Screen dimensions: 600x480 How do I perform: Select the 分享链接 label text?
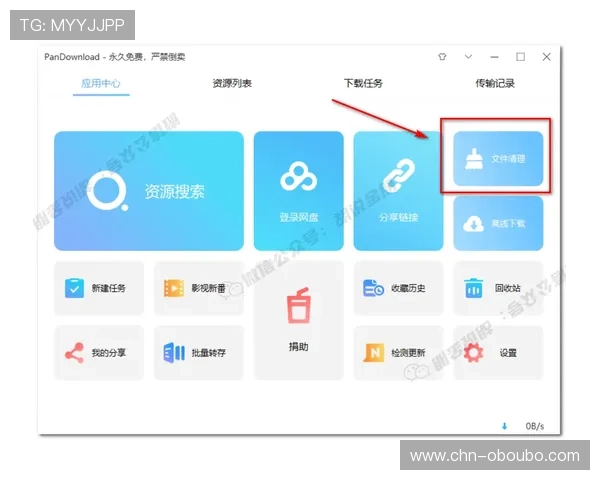click(398, 217)
